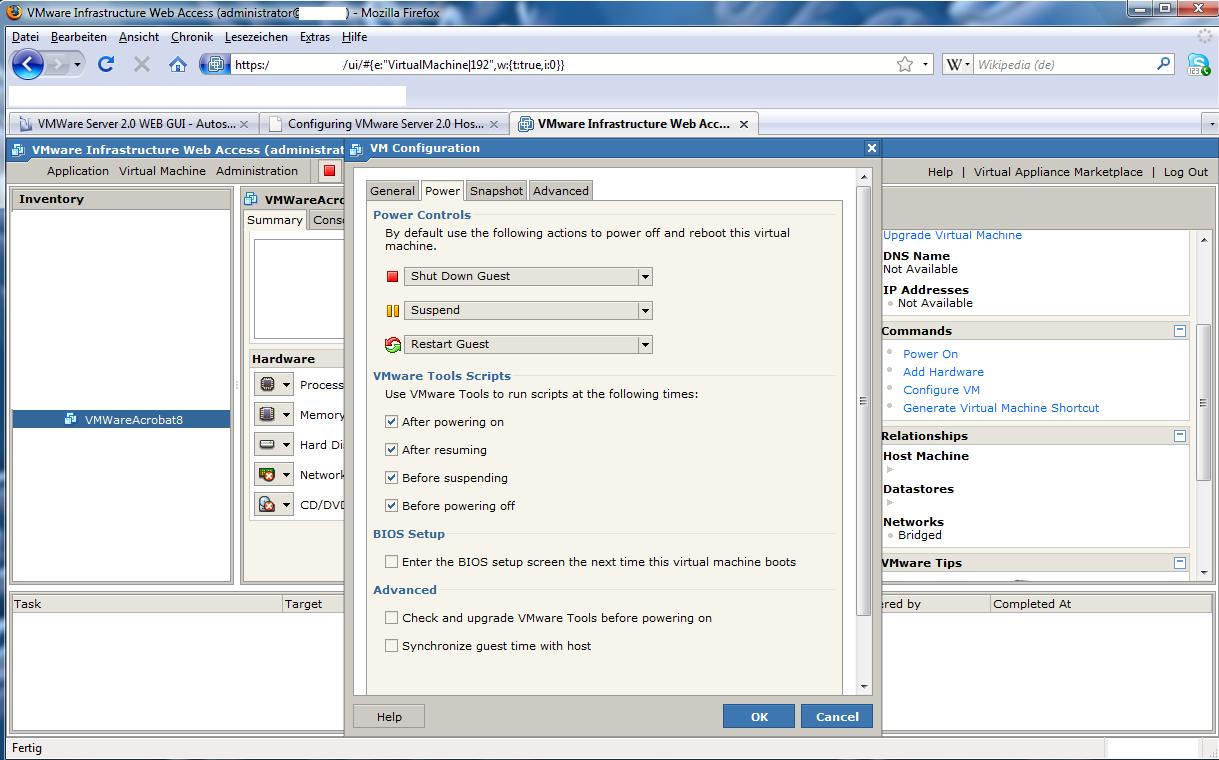Click into the Wikipedia (de) search field
Image resolution: width=1219 pixels, height=760 pixels.
(1064, 65)
